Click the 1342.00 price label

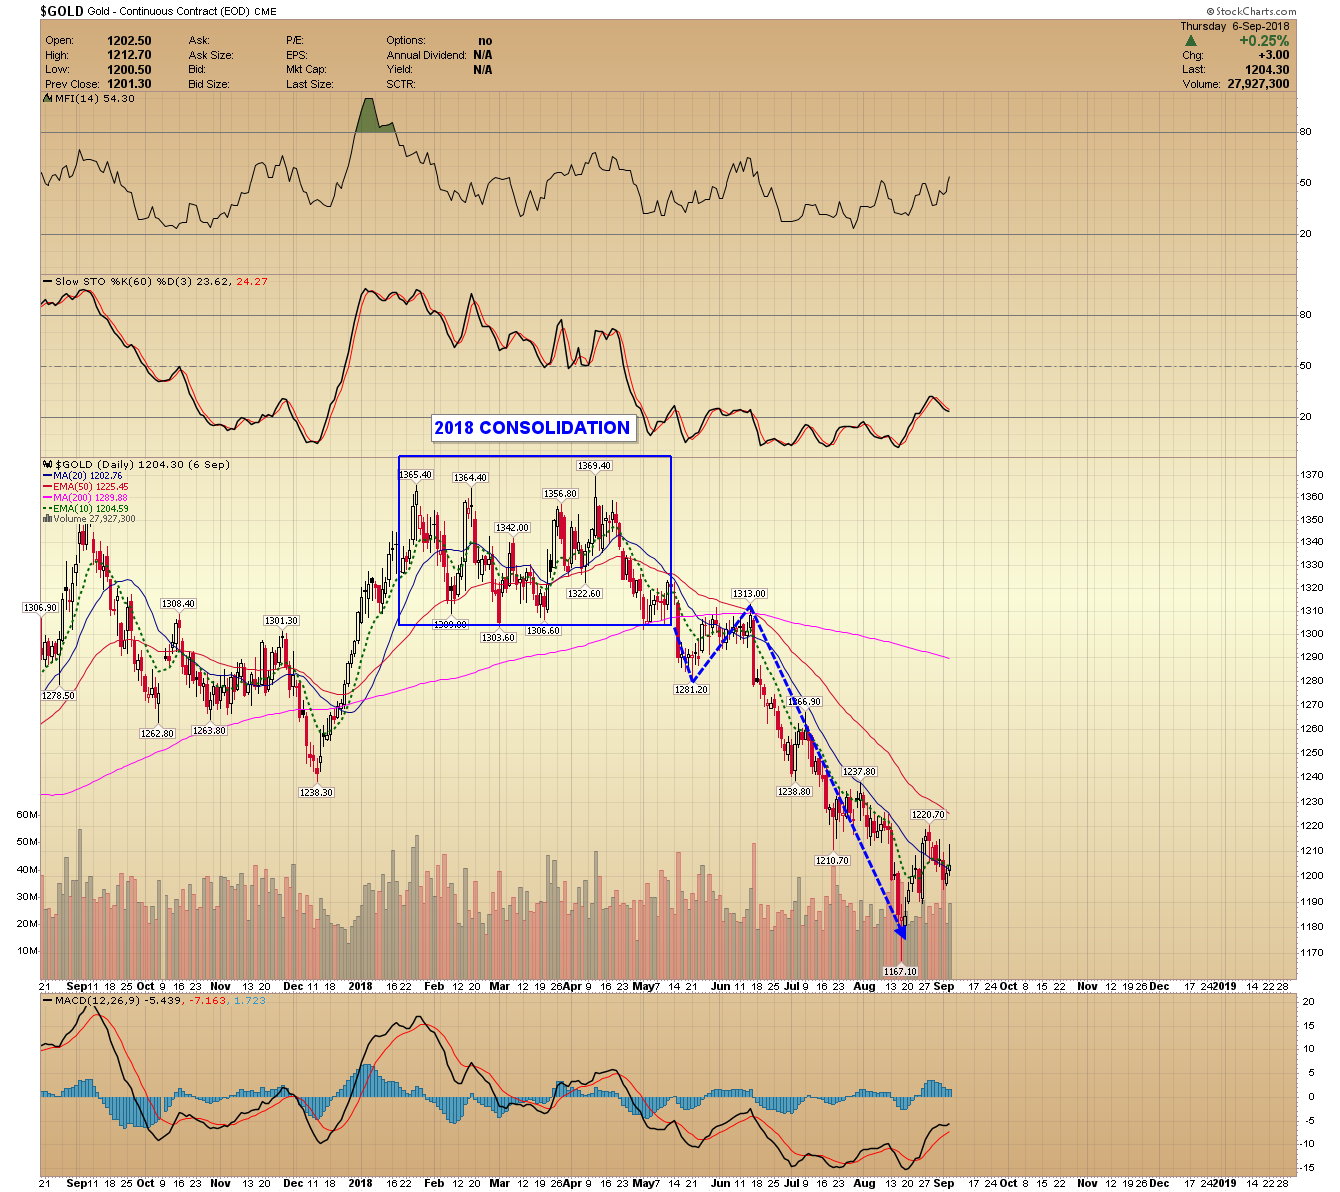pos(512,528)
